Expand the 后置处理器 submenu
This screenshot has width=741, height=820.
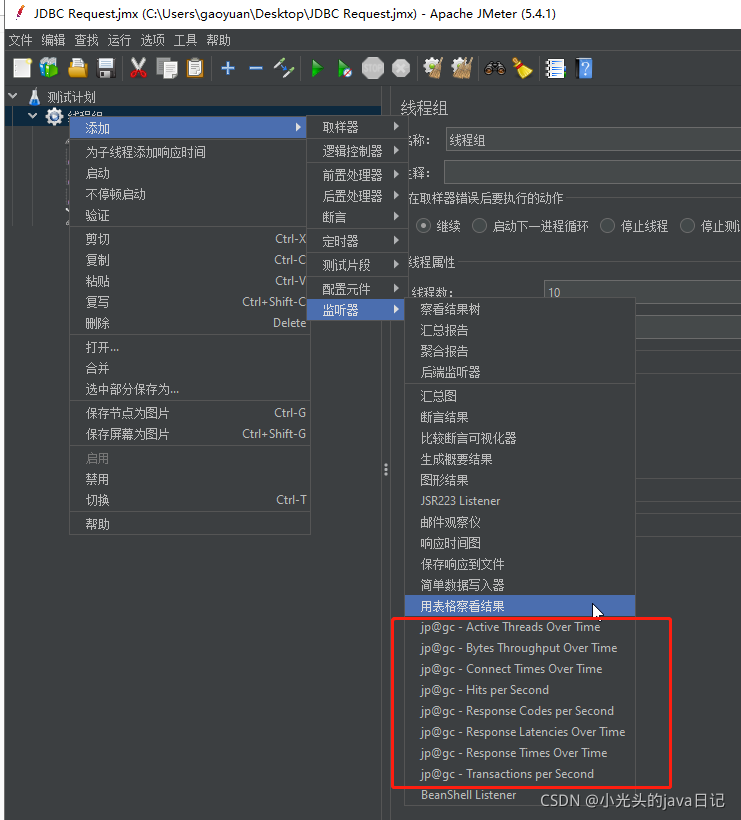(x=355, y=196)
